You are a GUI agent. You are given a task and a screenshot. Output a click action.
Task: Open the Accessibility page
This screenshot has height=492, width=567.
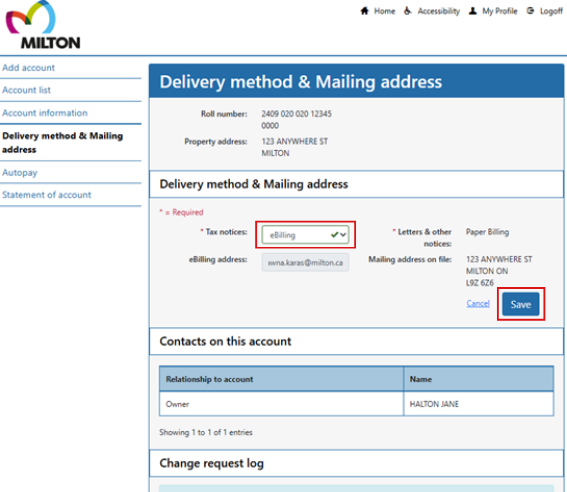coord(439,11)
